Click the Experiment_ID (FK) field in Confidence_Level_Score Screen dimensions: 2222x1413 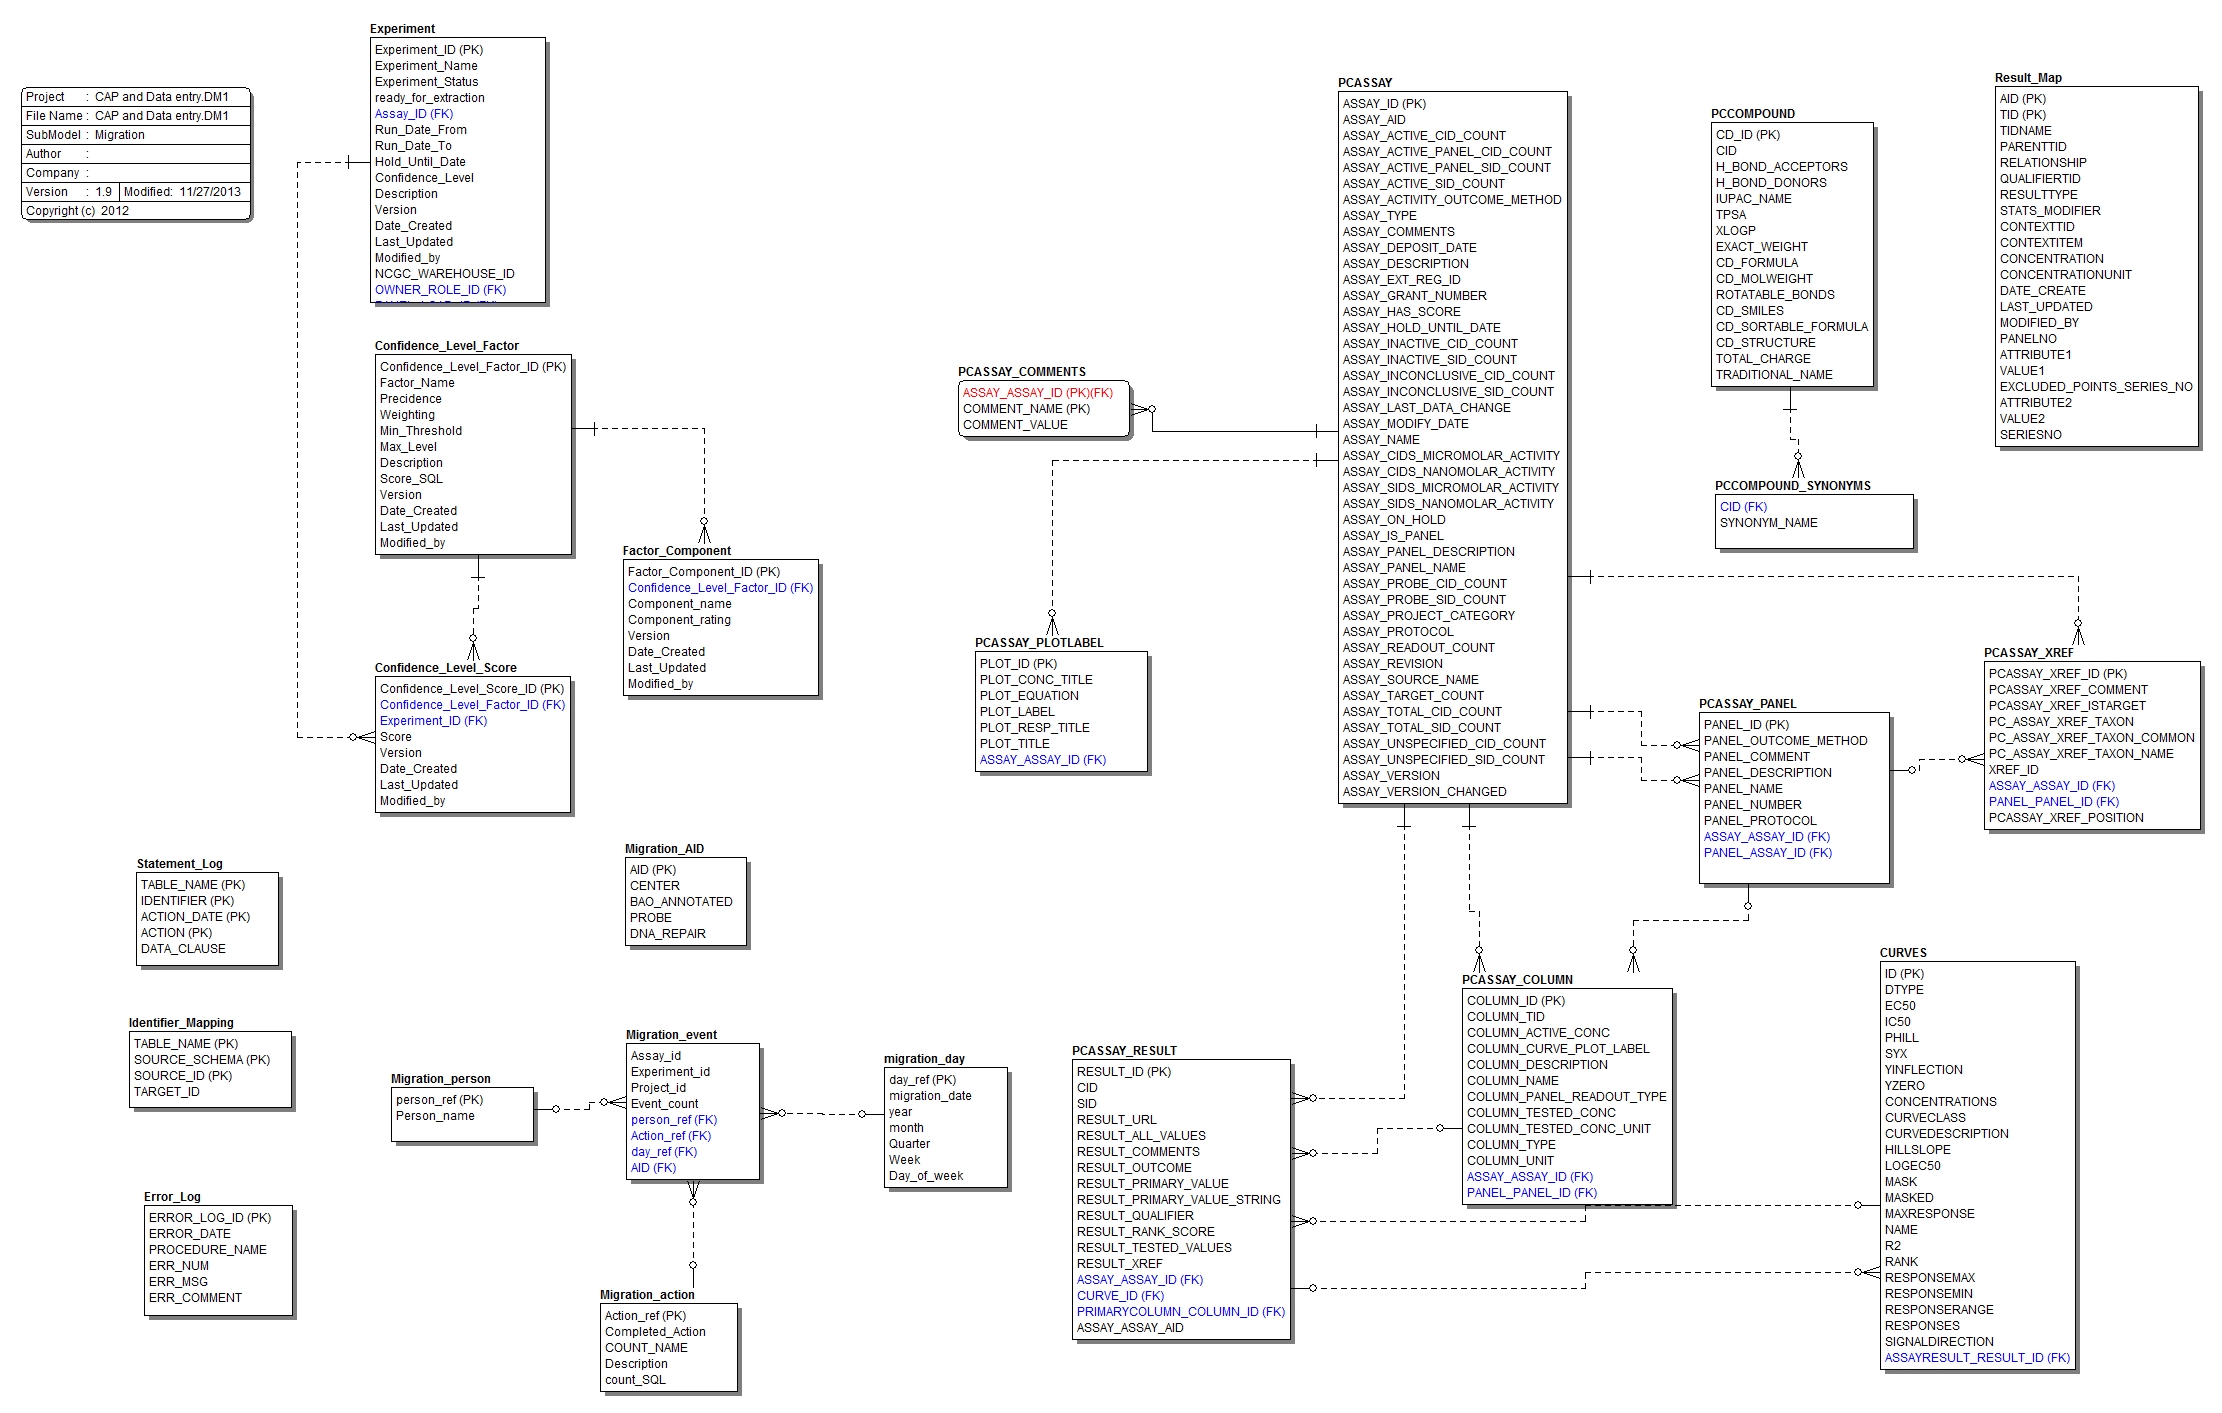434,720
